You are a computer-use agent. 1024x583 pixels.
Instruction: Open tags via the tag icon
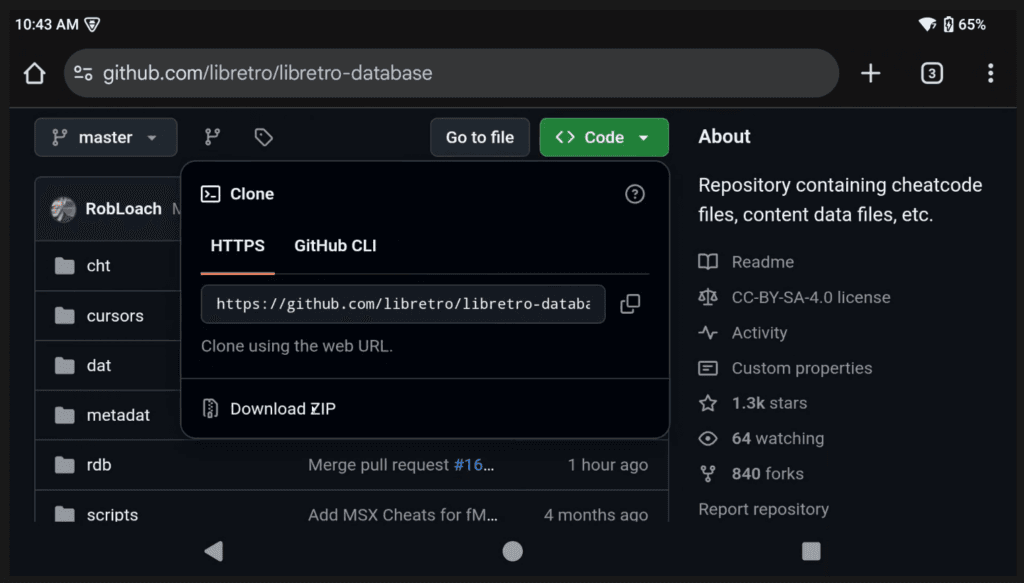click(263, 137)
